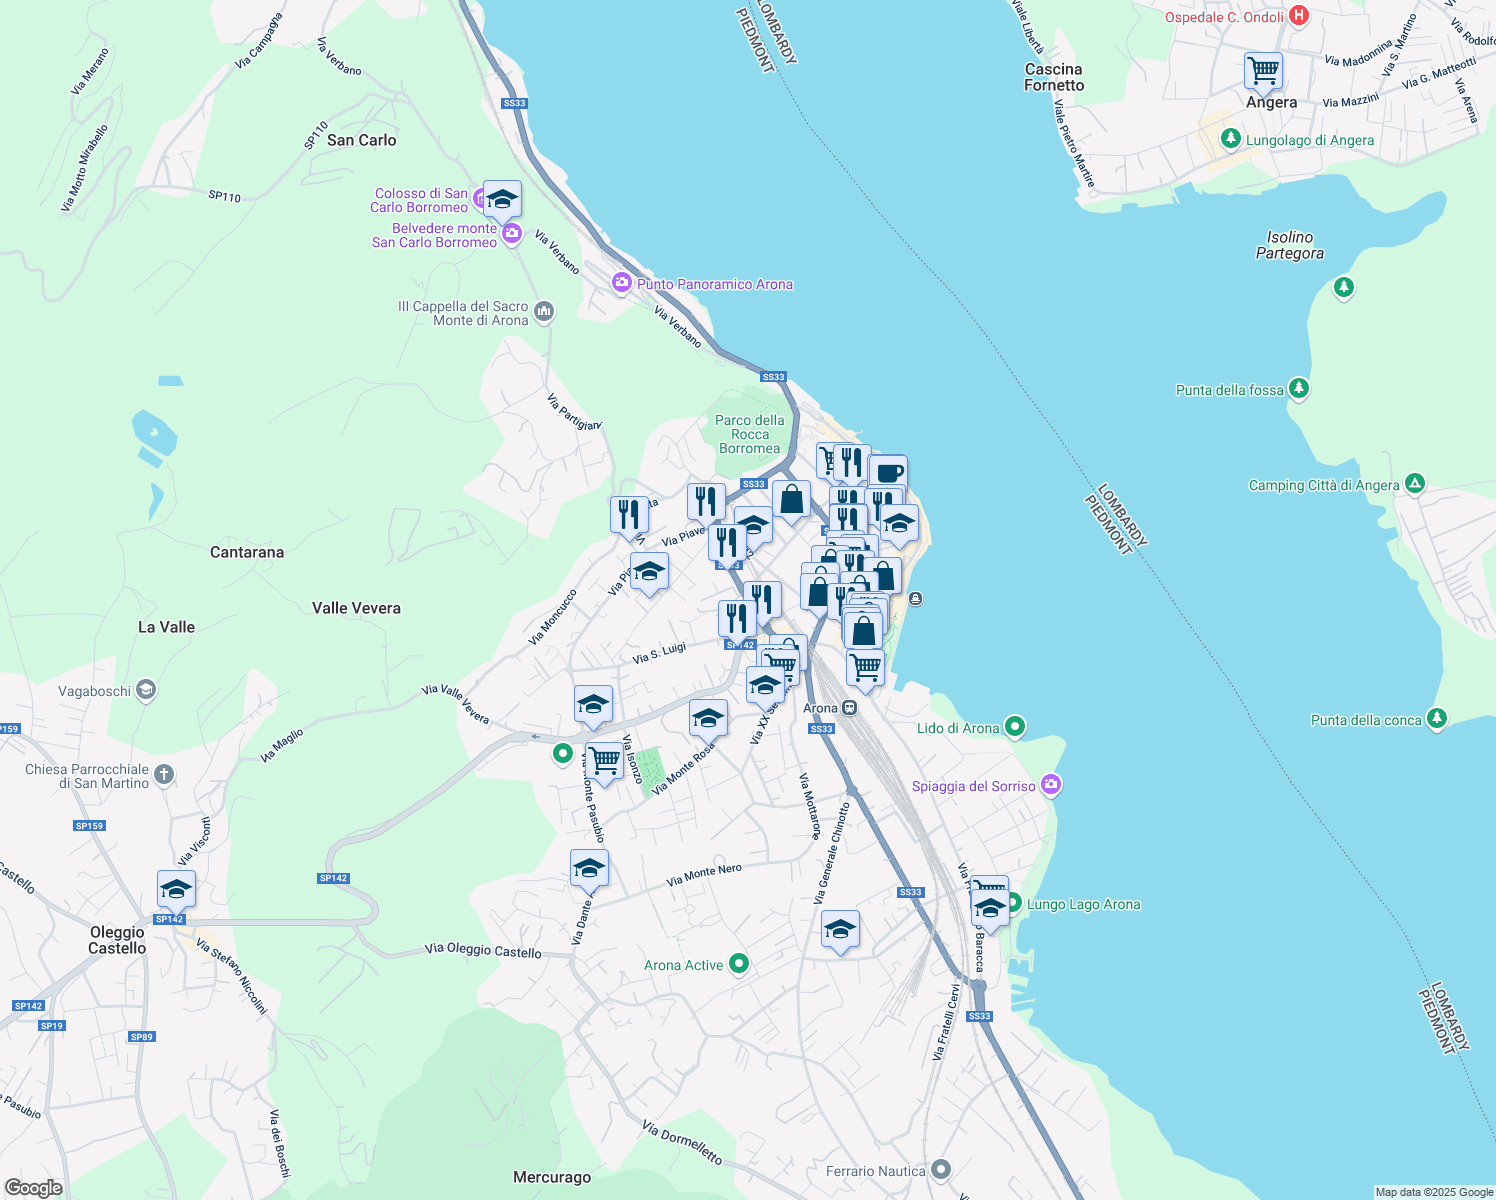This screenshot has width=1496, height=1200.
Task: Select the Chiesa Parrocchiale di San Martino church icon
Action: coord(164,774)
